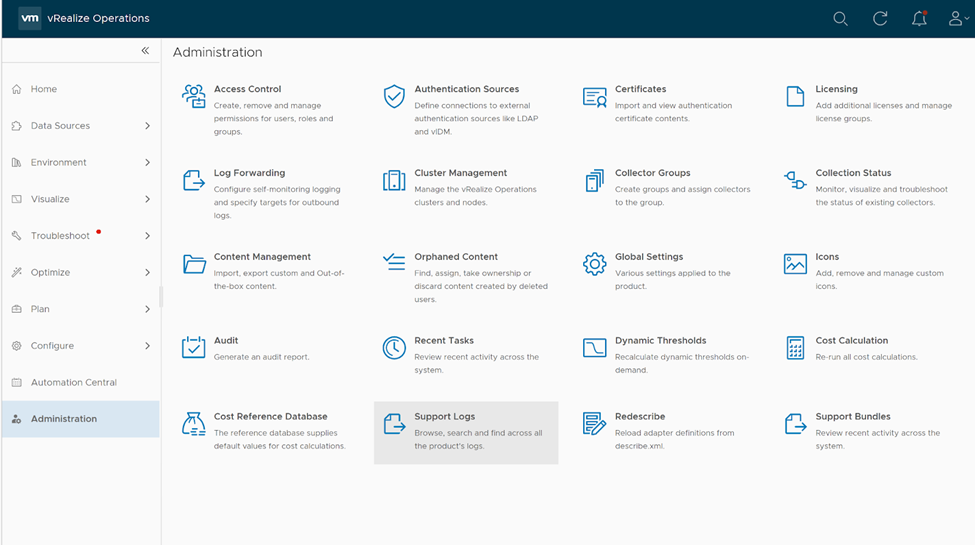Viewport: 975px width, 545px height.
Task: Click the Redescribe edit icon
Action: coord(594,424)
